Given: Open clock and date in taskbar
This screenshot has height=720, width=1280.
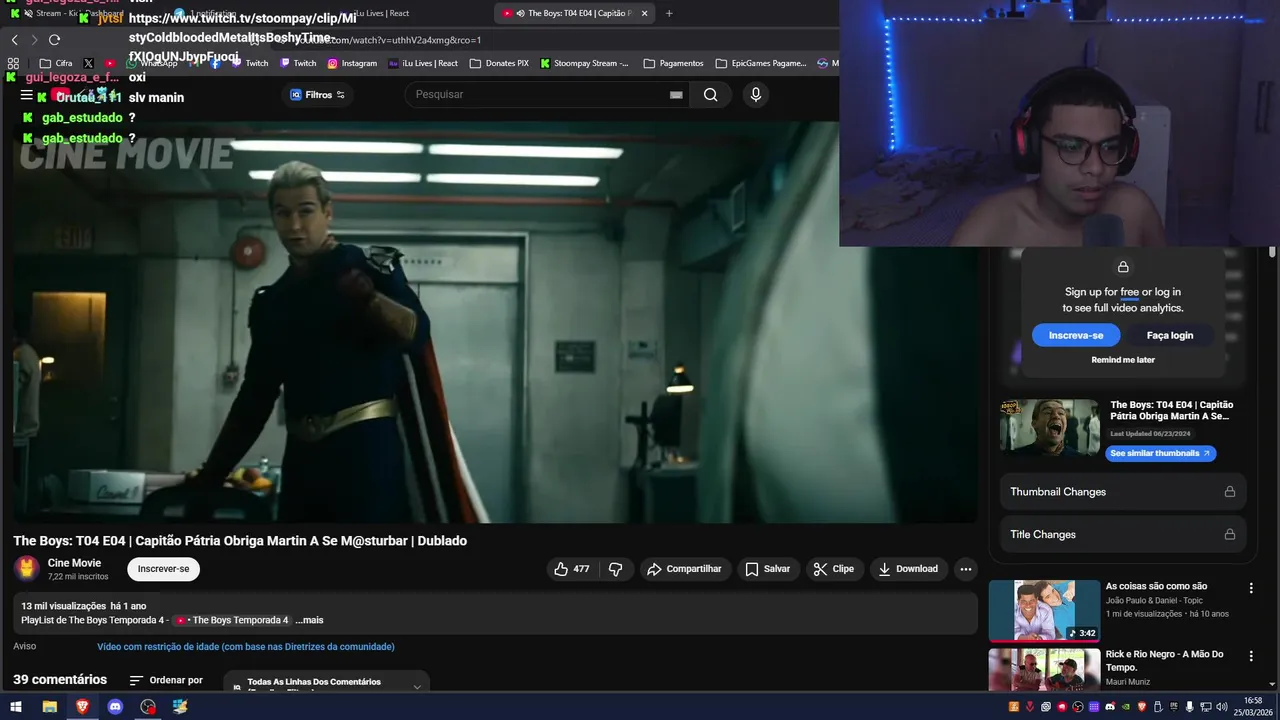Looking at the screenshot, I should 1253,706.
